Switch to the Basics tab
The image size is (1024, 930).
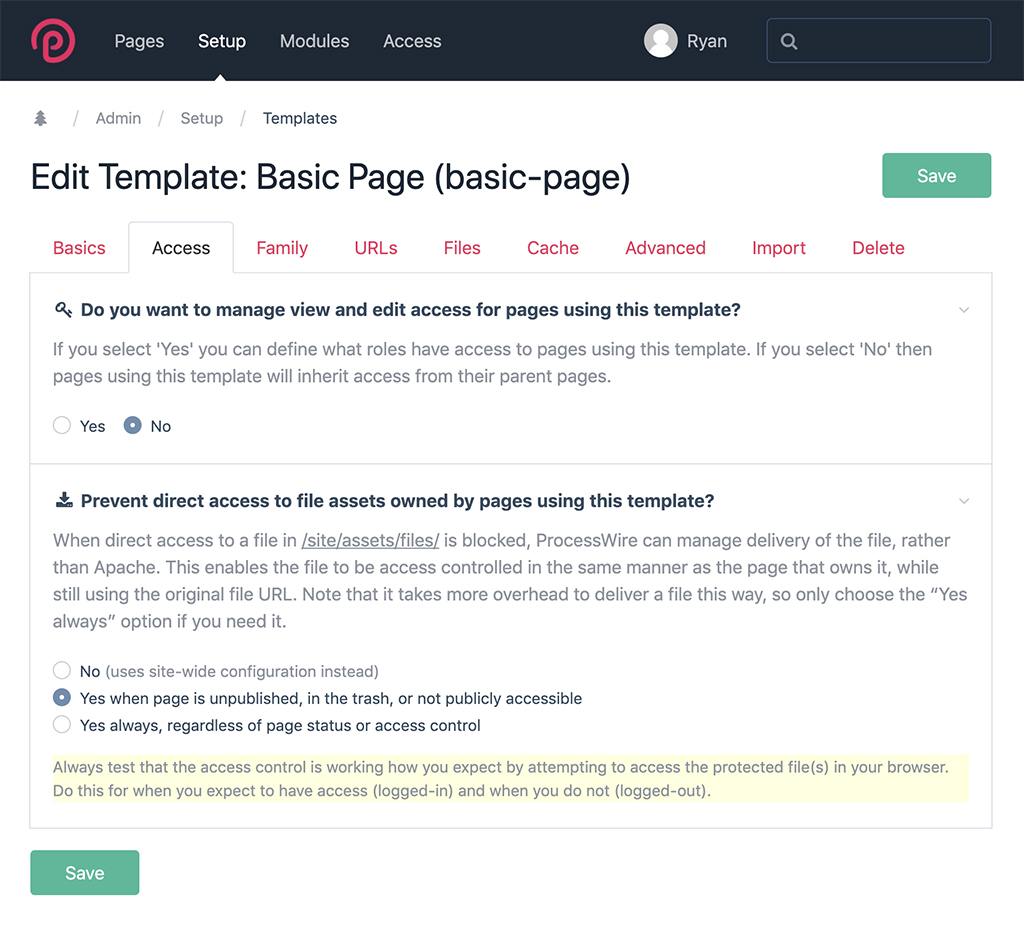pos(79,248)
